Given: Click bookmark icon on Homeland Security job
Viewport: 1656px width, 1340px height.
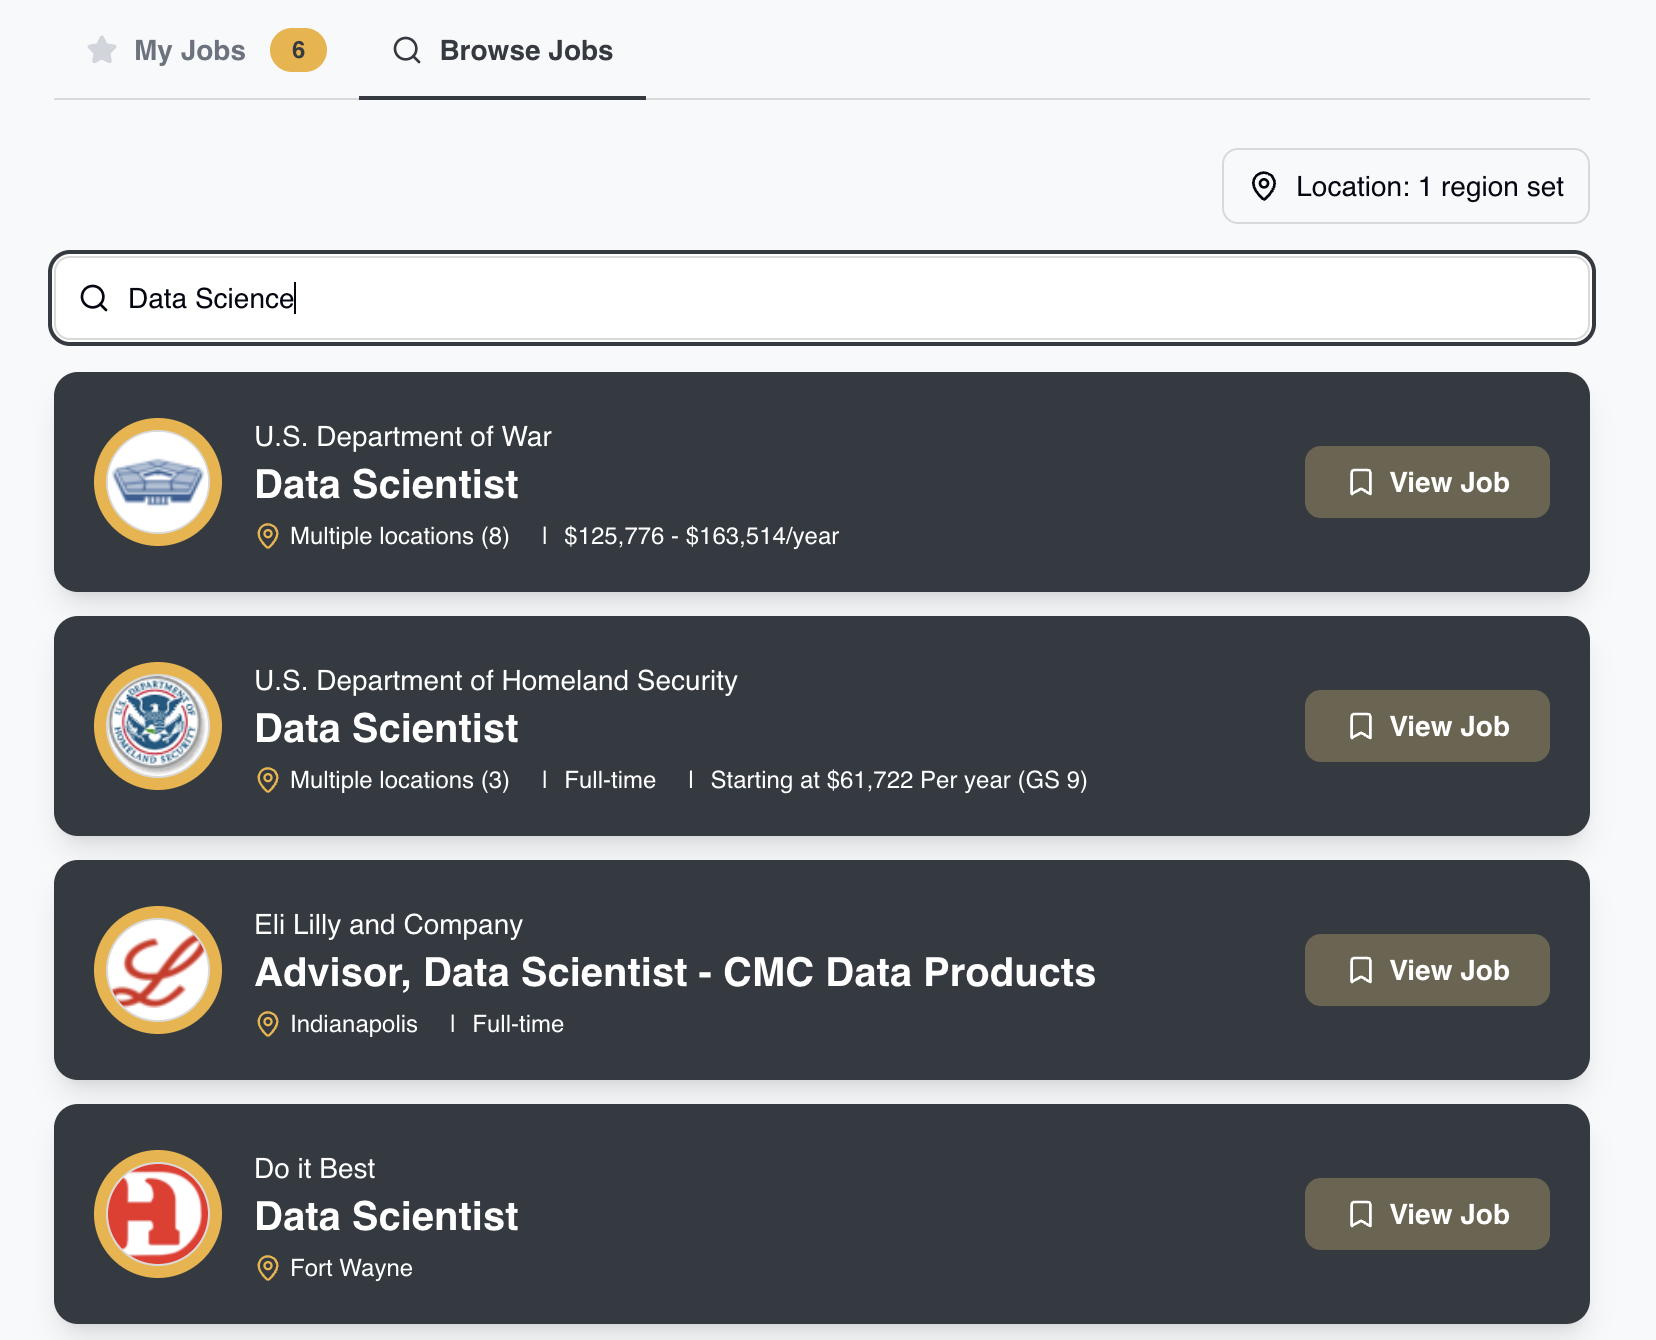Looking at the screenshot, I should [x=1361, y=726].
